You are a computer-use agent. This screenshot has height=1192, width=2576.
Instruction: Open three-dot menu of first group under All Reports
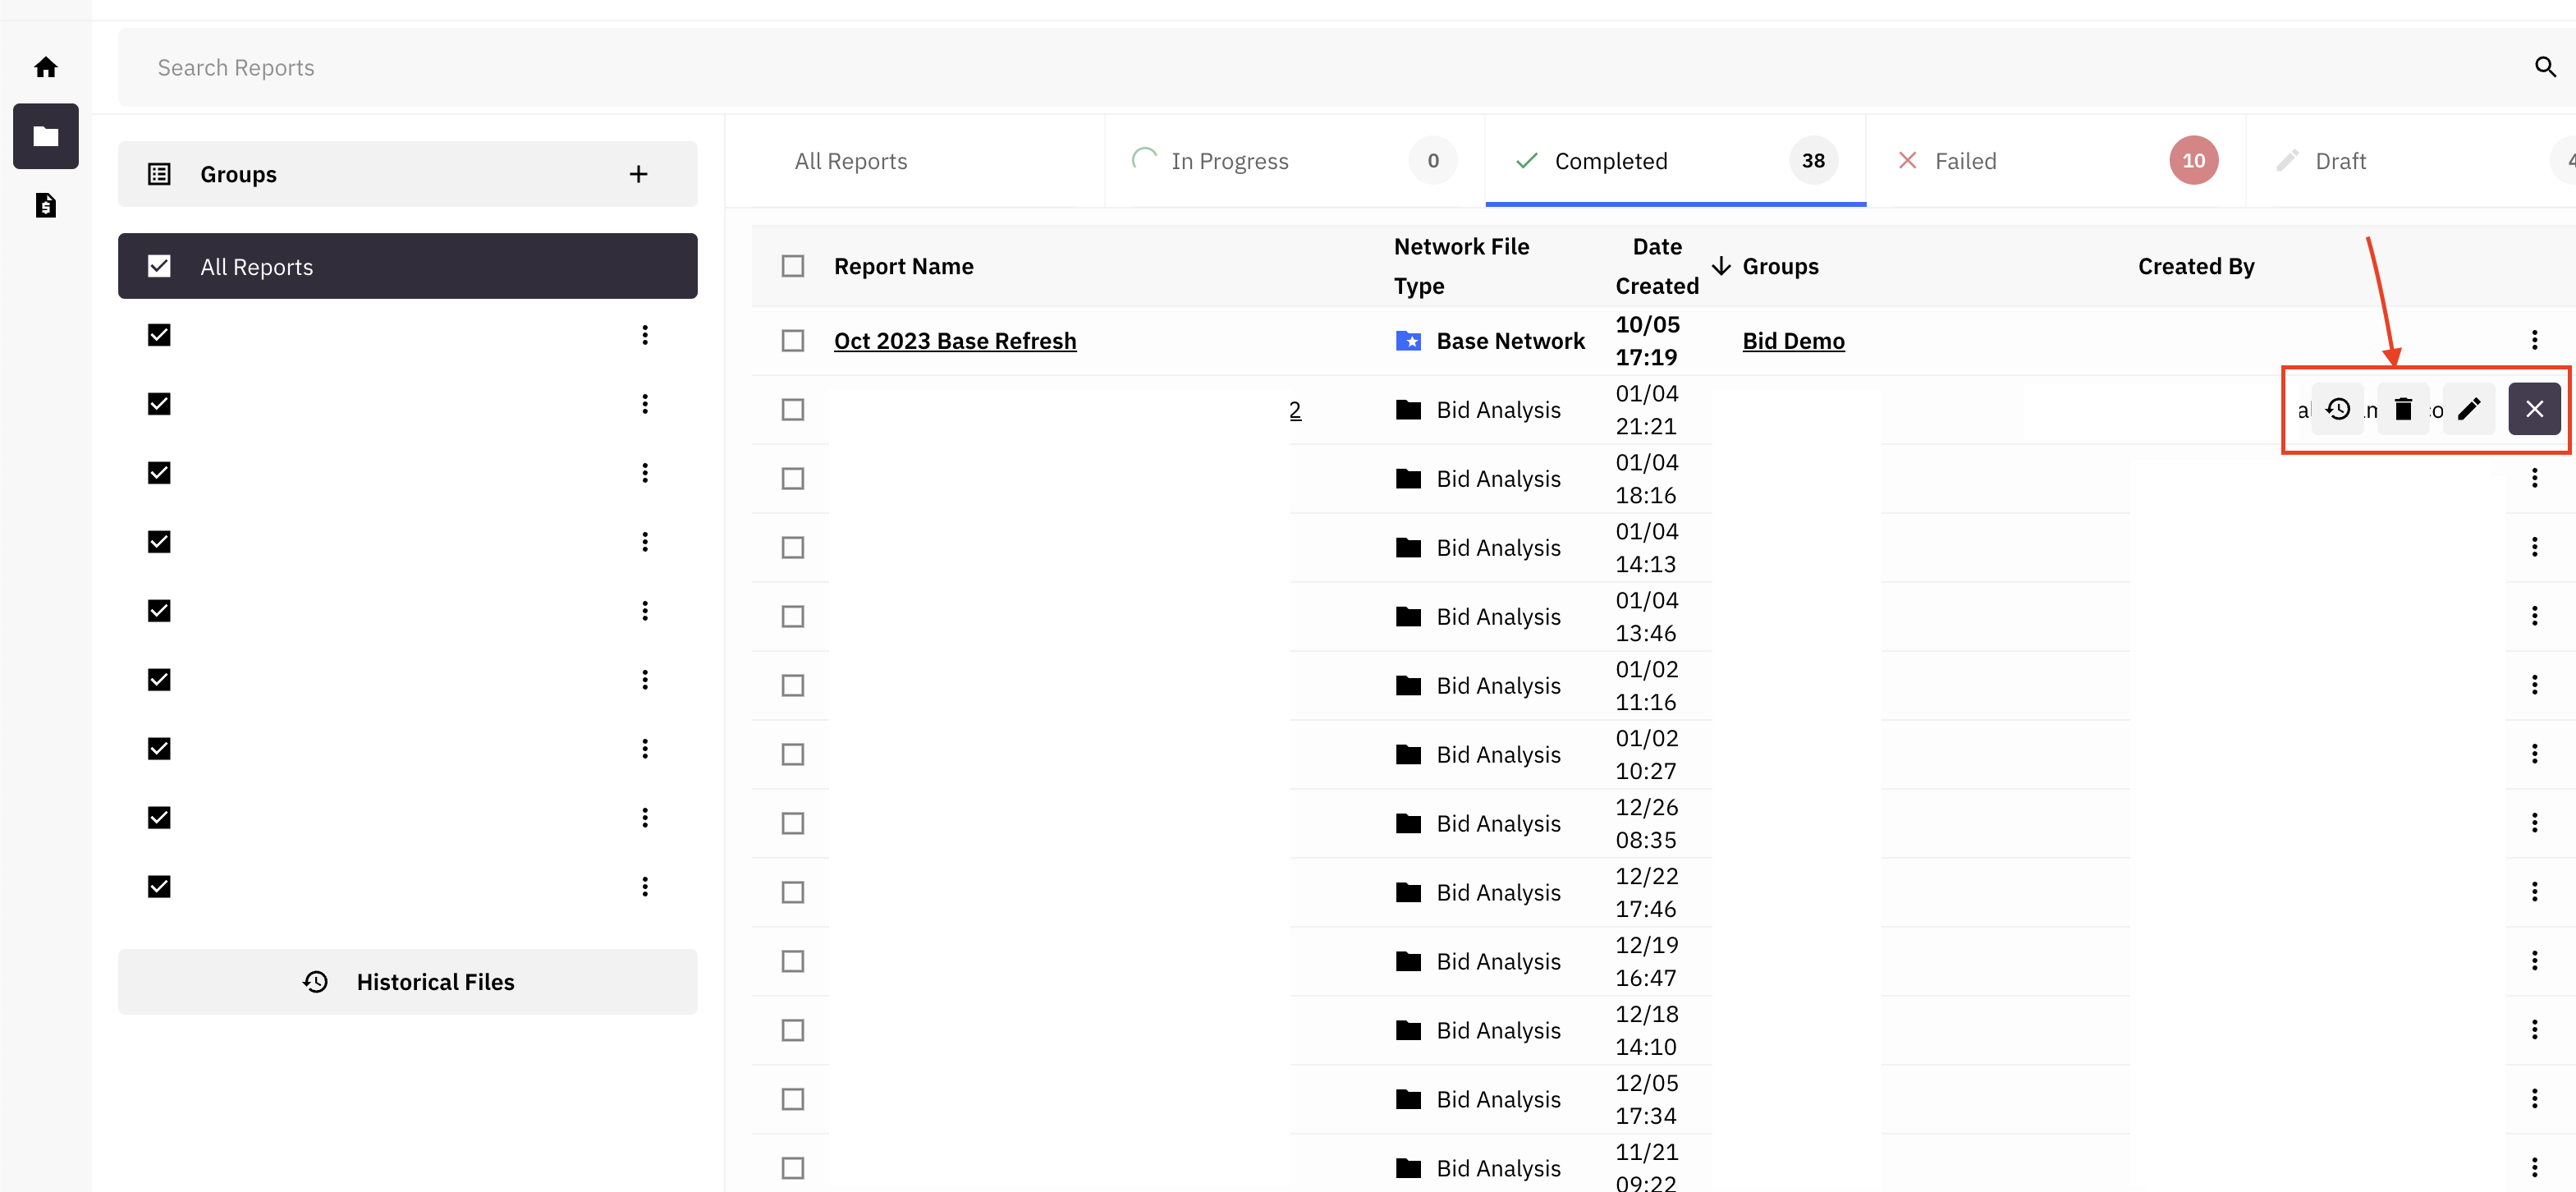coord(645,335)
